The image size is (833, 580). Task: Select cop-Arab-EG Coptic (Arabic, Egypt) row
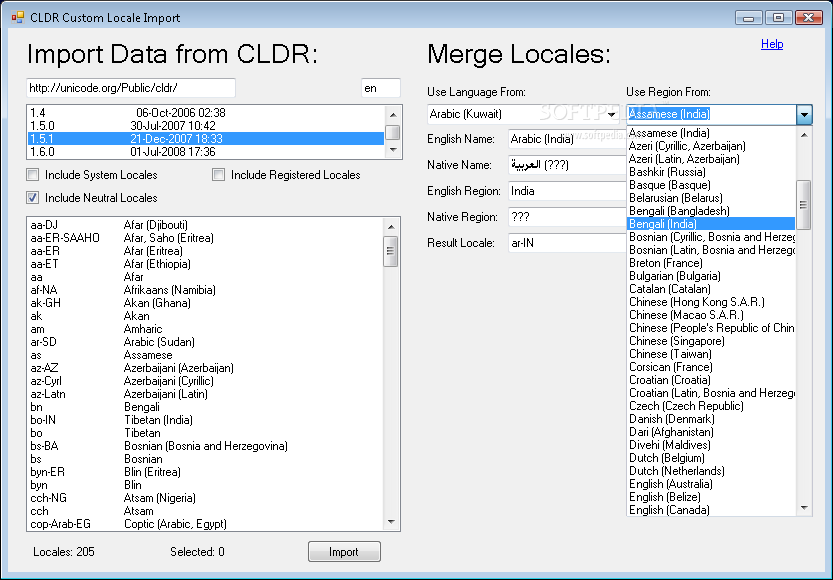[206, 524]
